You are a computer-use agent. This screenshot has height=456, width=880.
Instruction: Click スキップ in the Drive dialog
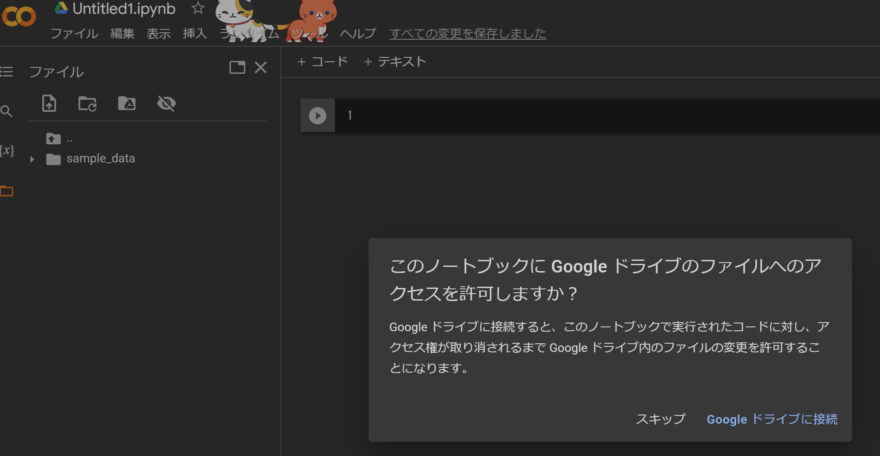661,419
